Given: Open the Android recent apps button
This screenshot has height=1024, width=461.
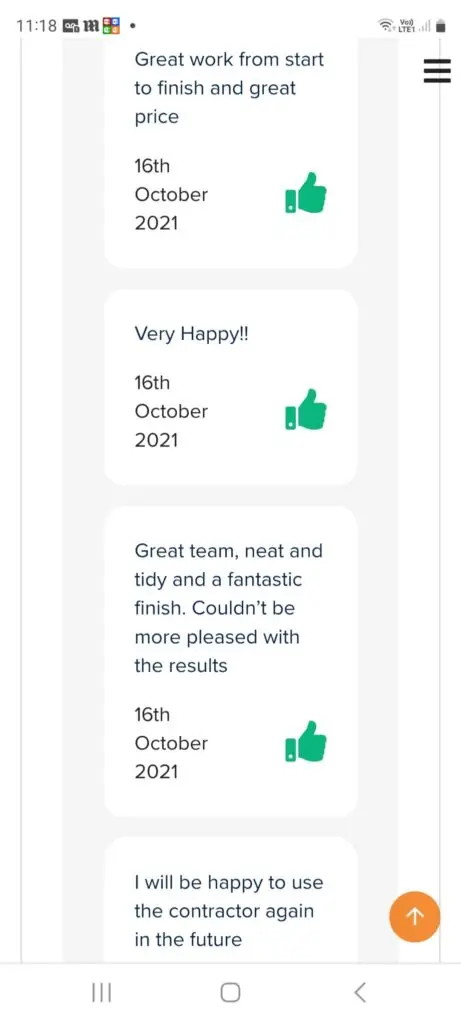Looking at the screenshot, I should 101,993.
